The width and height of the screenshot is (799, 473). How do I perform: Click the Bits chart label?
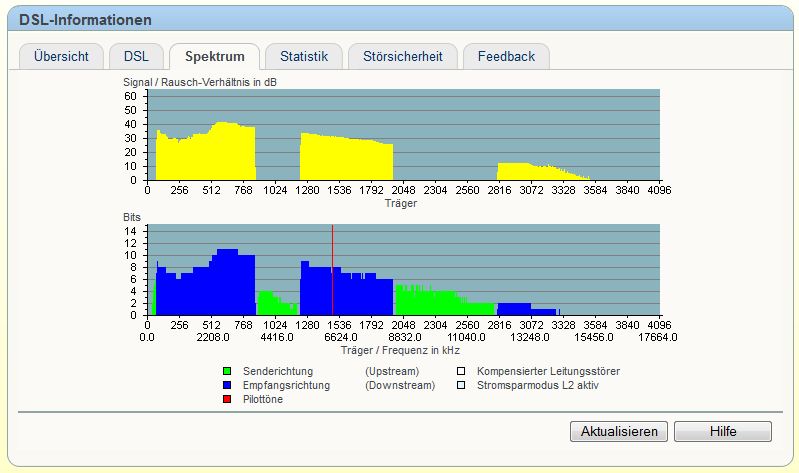131,217
